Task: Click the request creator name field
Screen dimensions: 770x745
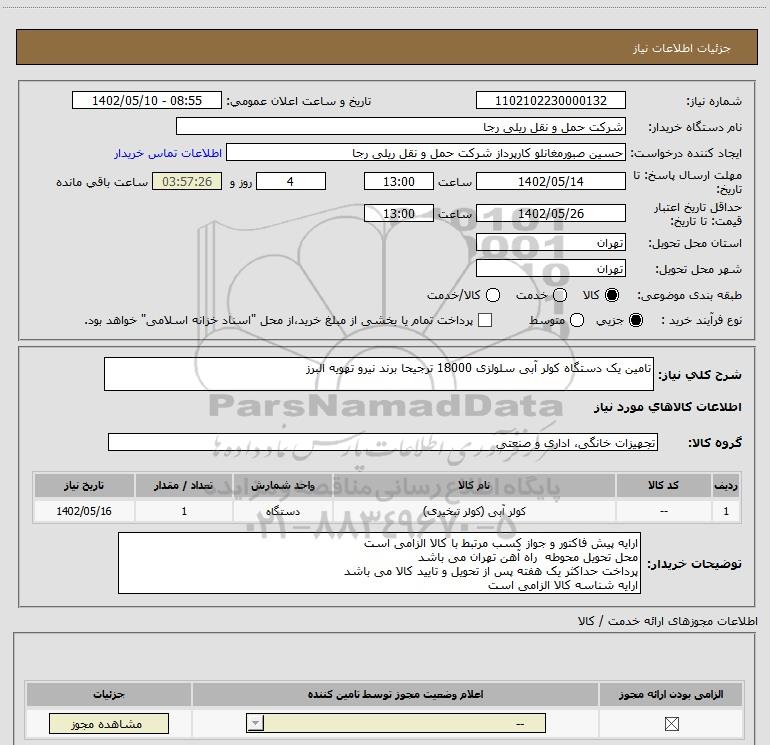Action: pos(426,153)
